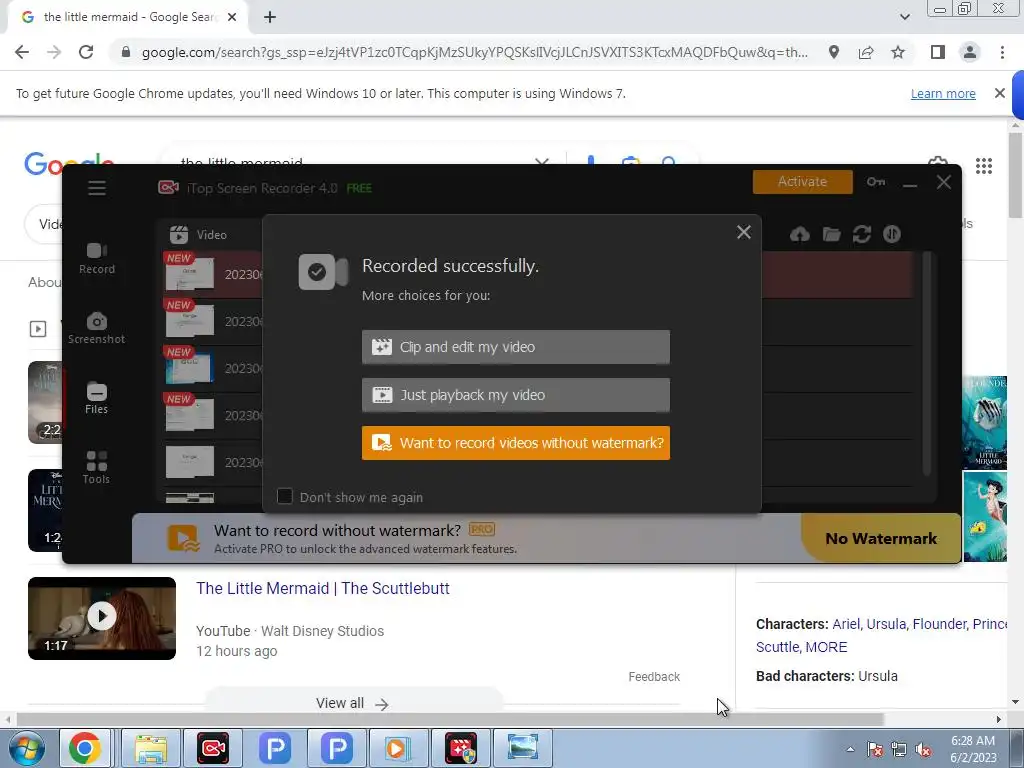The width and height of the screenshot is (1024, 768).
Task: Click the Learn more link in update bar
Action: 943,93
